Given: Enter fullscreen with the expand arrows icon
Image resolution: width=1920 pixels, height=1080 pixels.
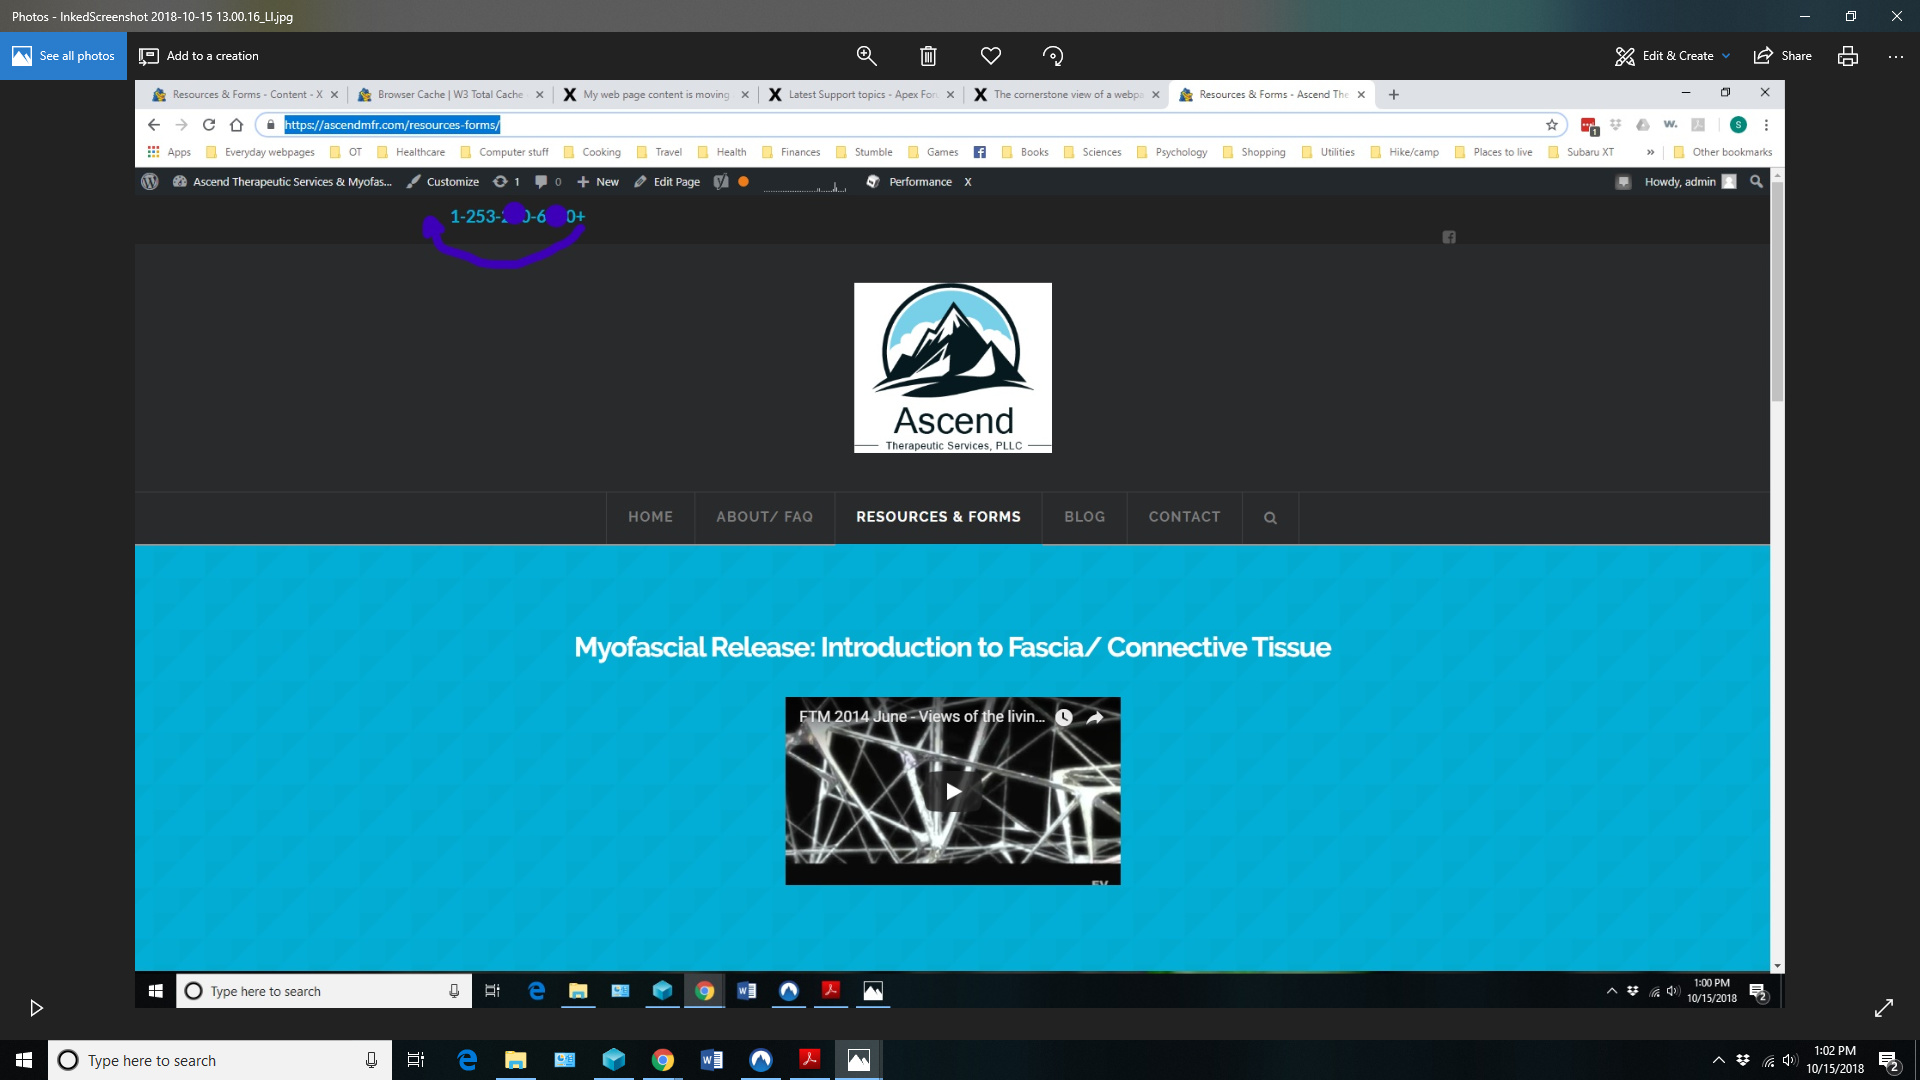Looking at the screenshot, I should point(1884,1008).
